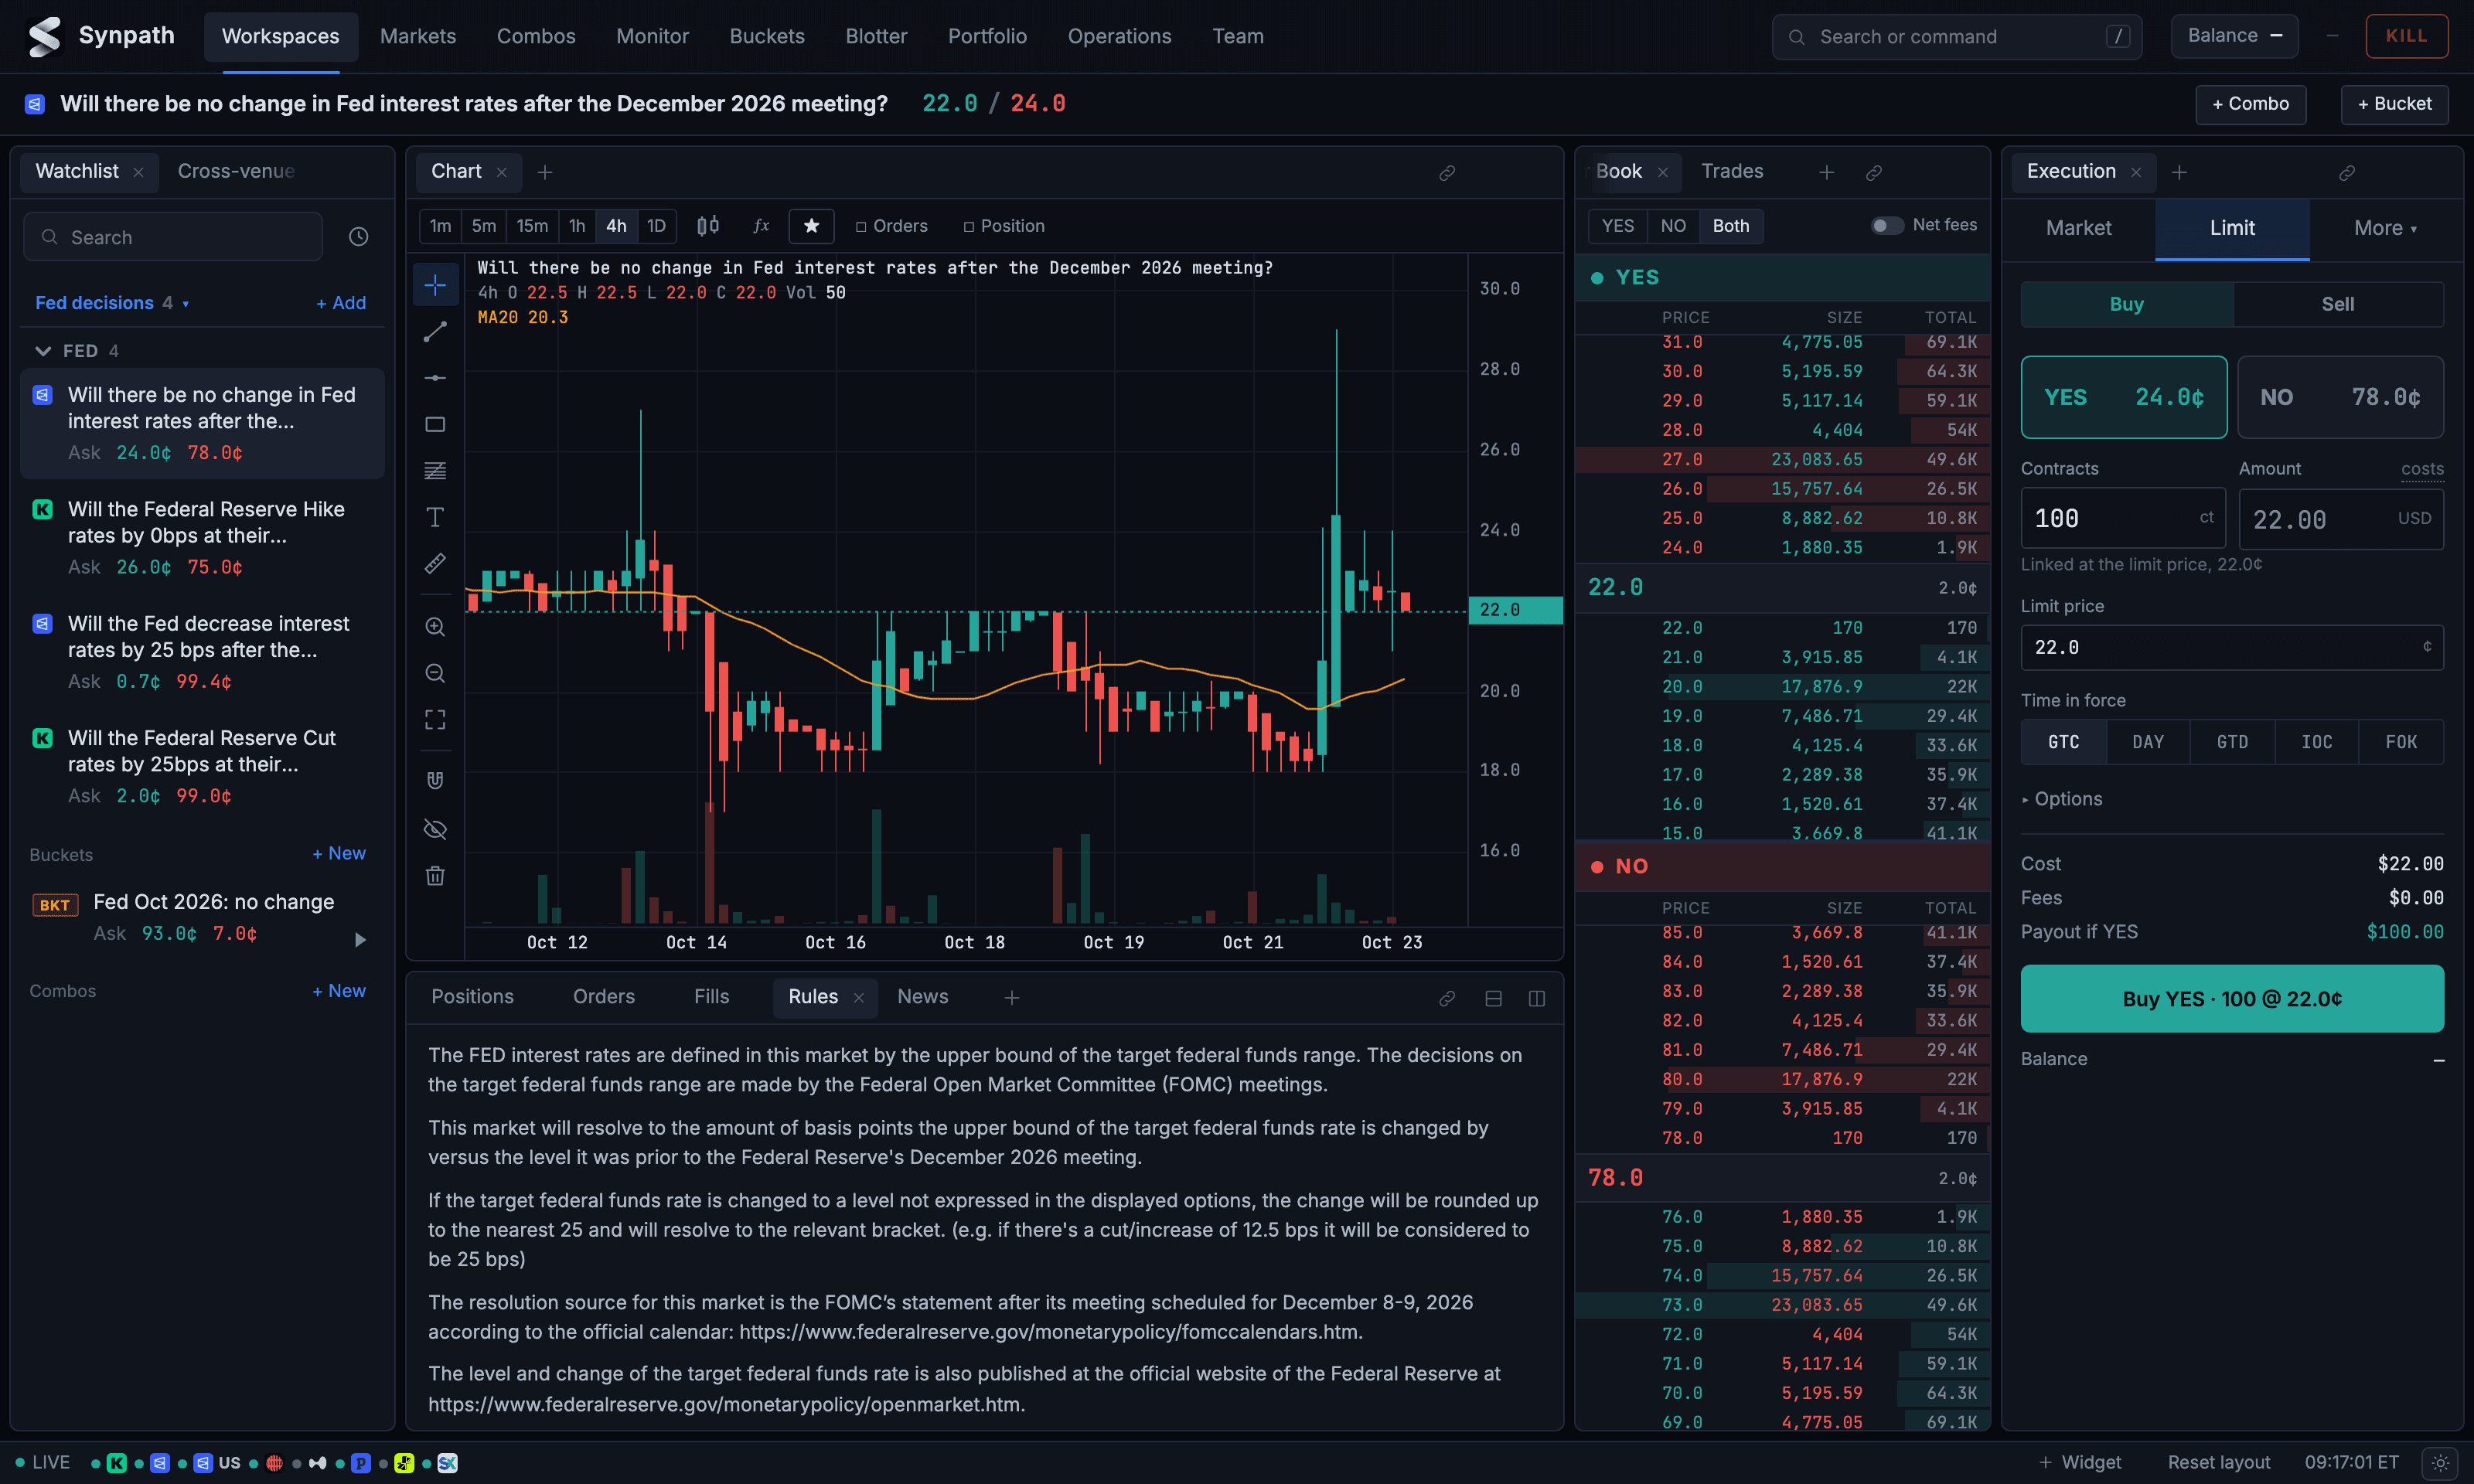Click the + Combo button

tap(2250, 104)
